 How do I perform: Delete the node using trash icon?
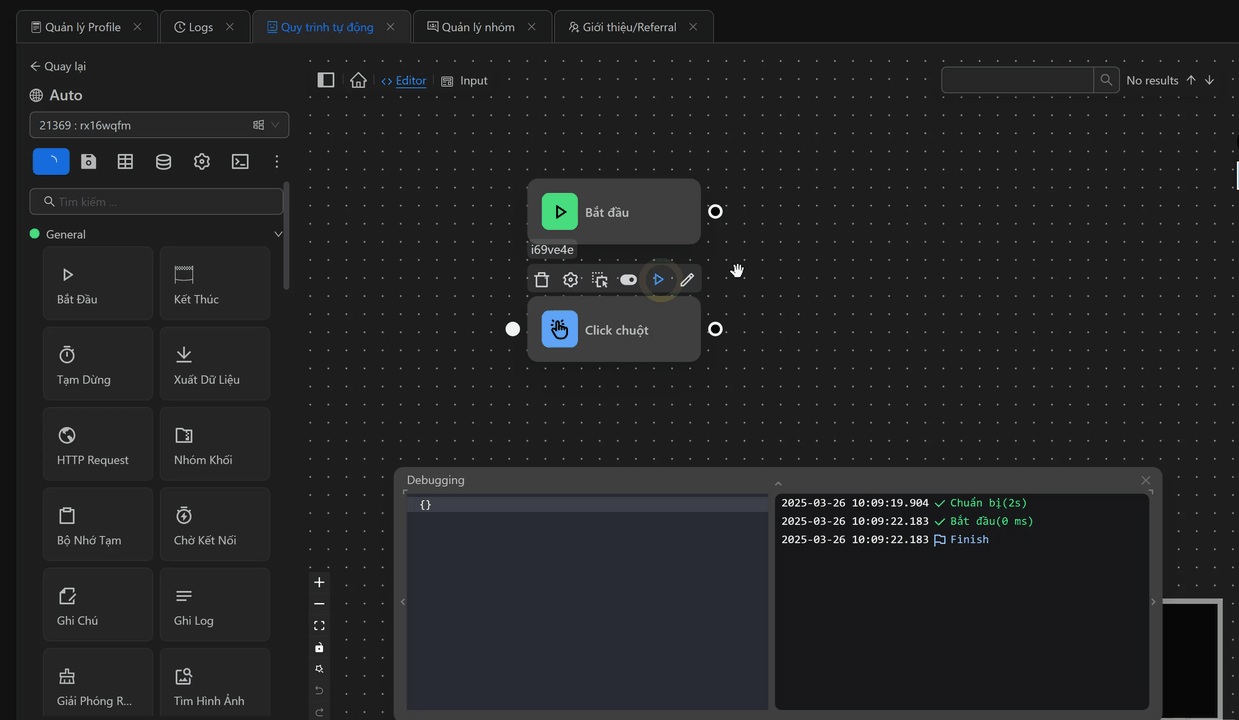click(x=541, y=280)
